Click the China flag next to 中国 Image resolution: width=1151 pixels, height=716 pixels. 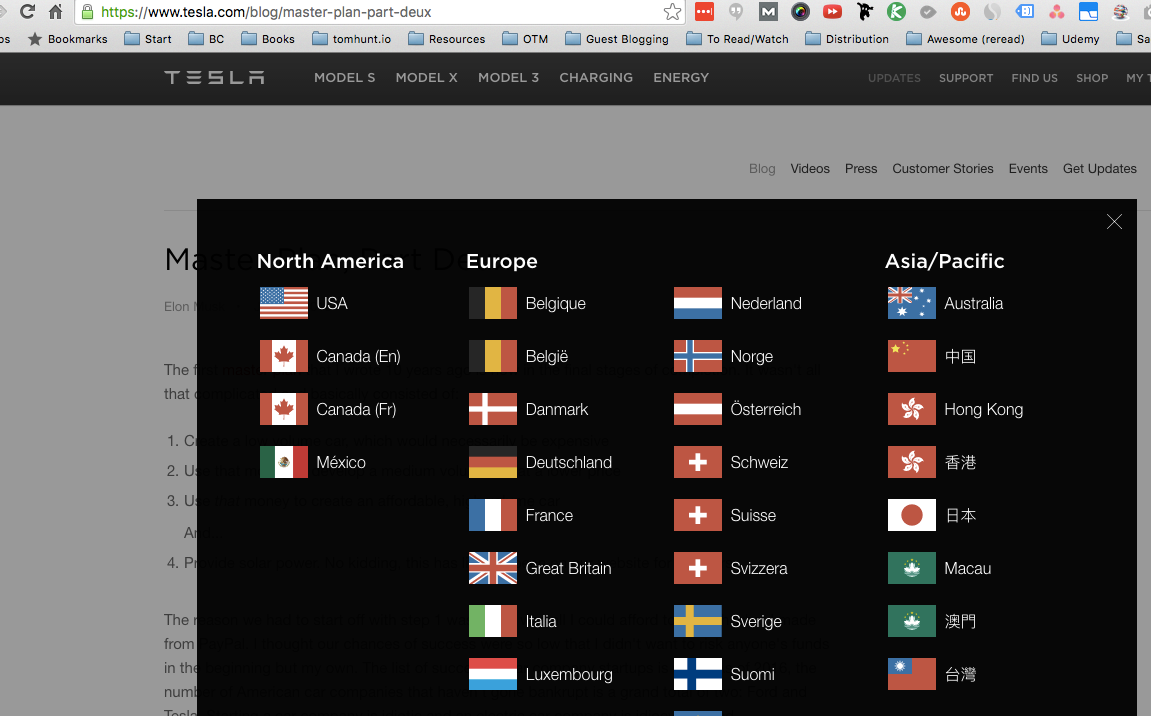(912, 355)
